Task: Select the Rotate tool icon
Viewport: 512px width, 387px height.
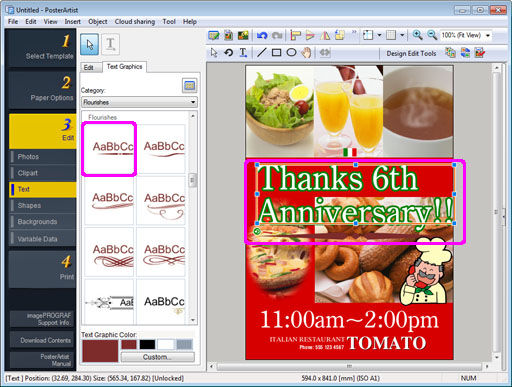Action: coord(228,53)
